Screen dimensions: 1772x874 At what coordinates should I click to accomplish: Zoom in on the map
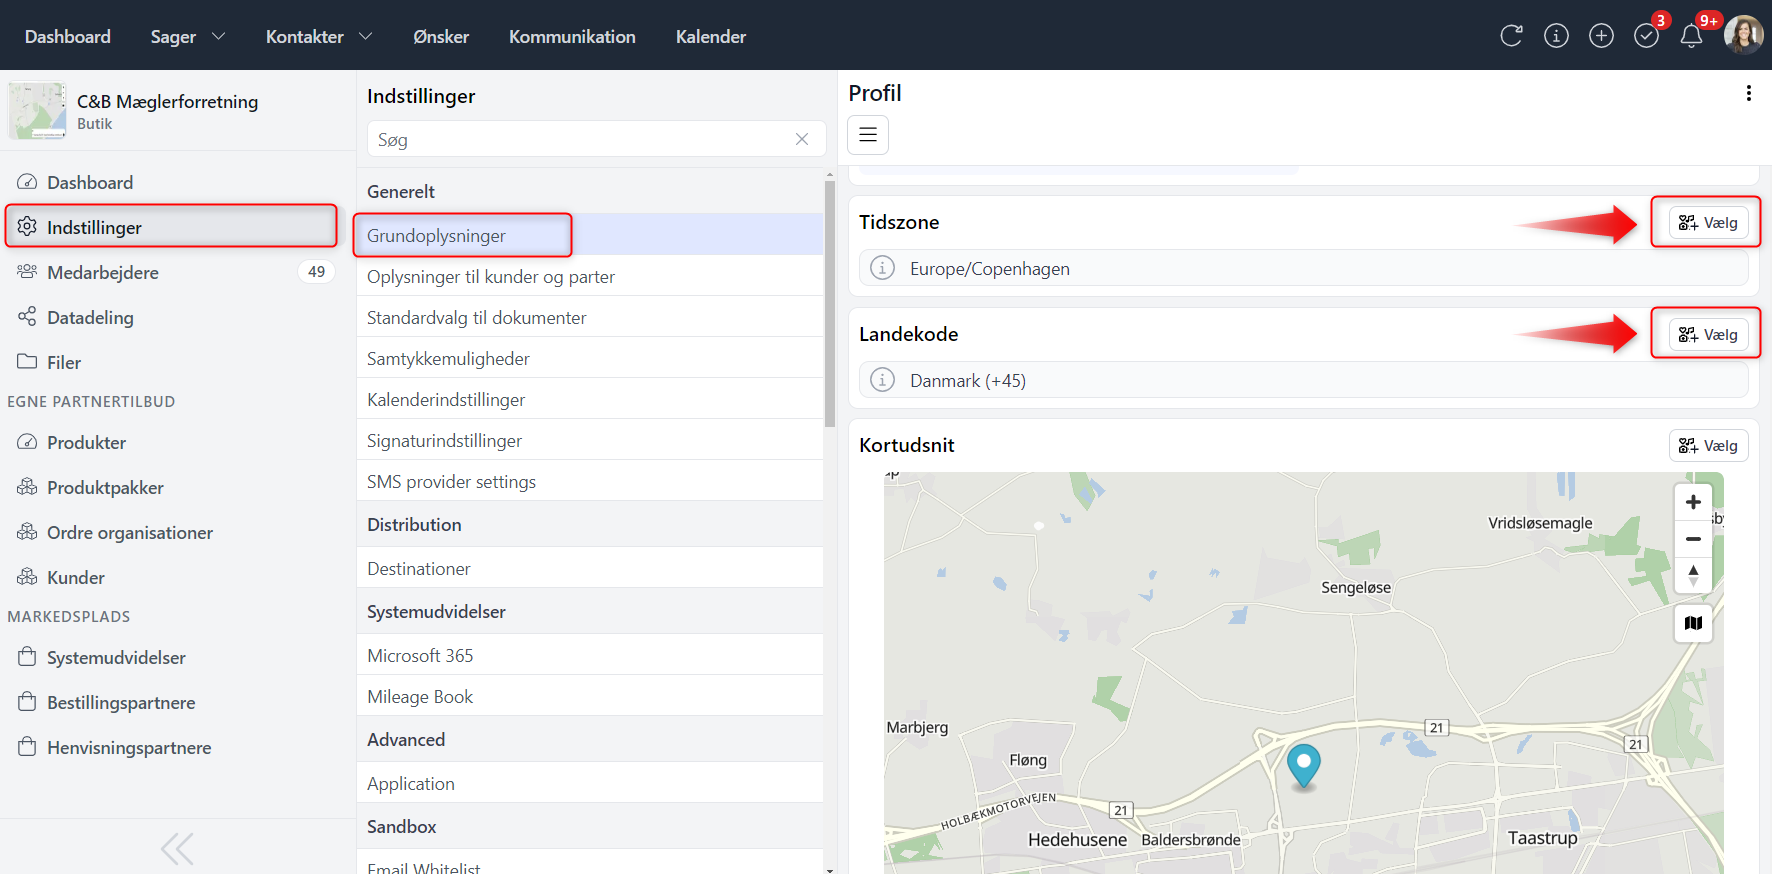(x=1693, y=502)
